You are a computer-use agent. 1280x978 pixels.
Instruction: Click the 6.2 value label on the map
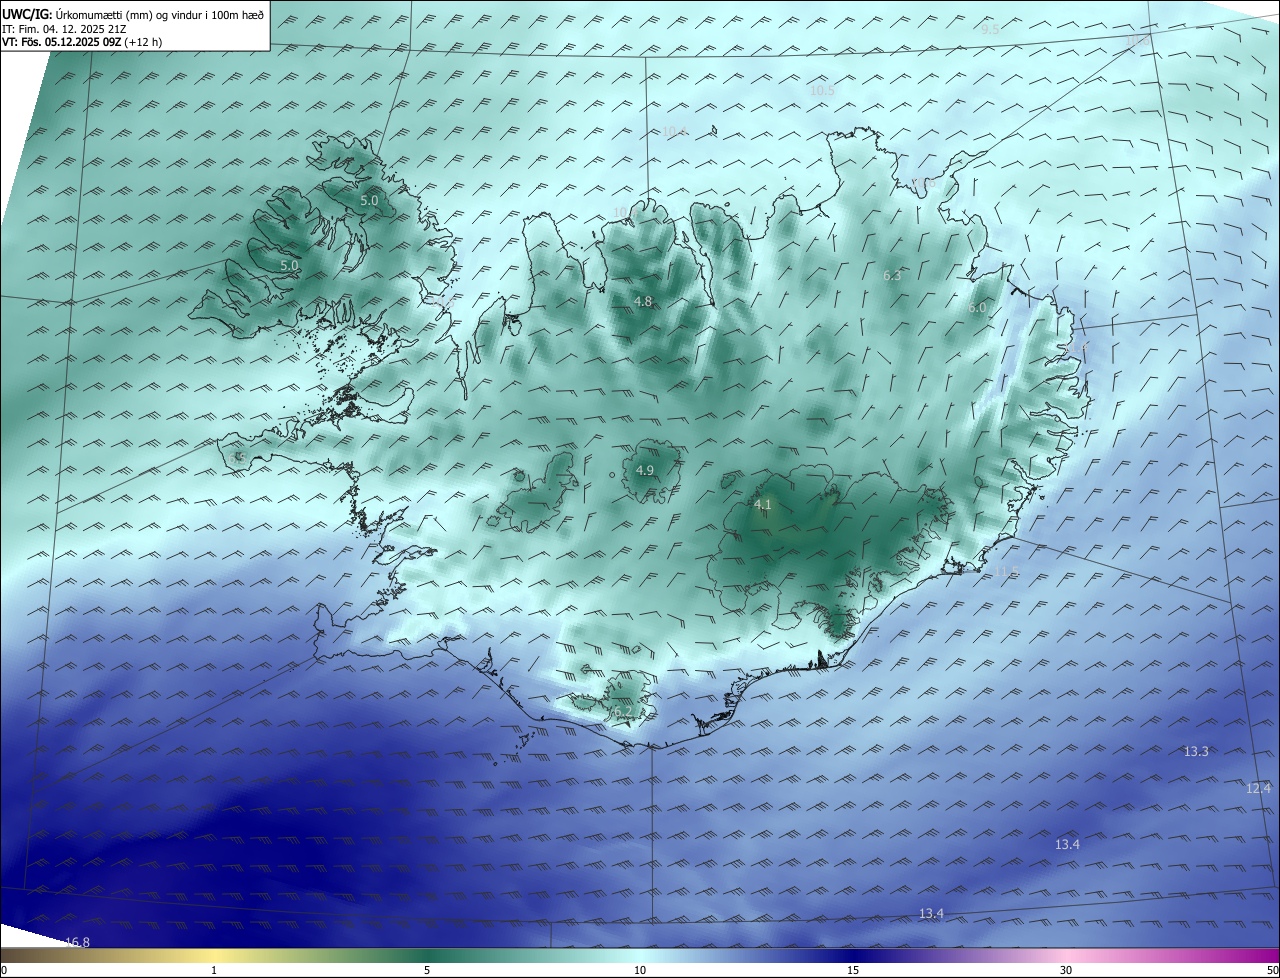click(x=622, y=712)
